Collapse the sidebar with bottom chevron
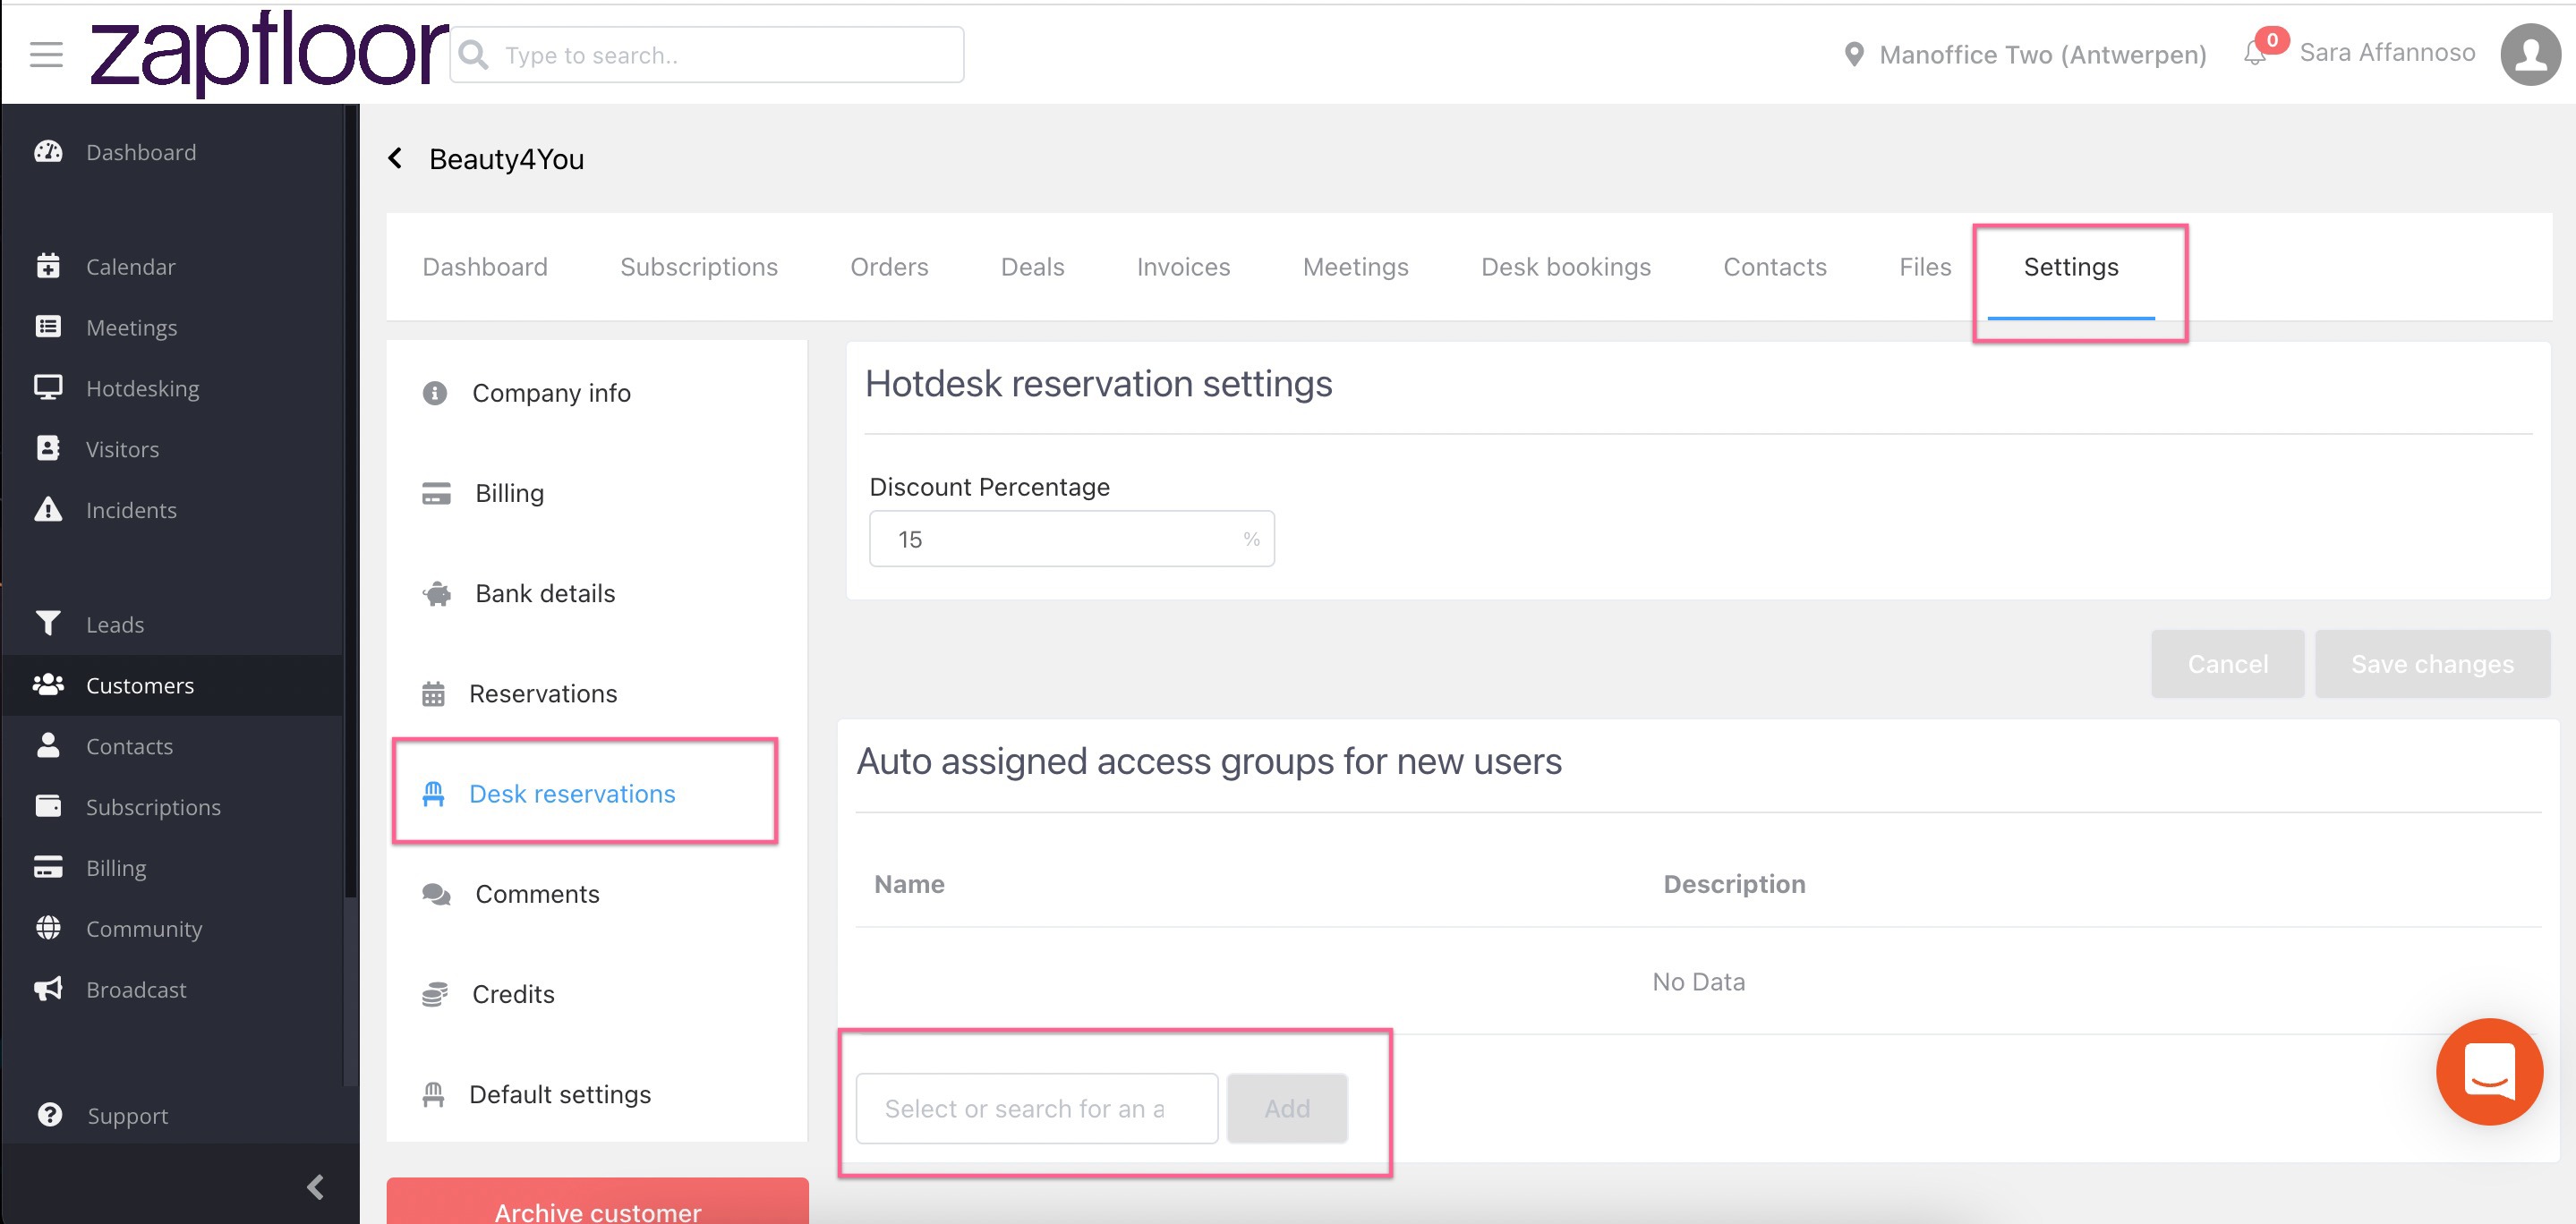 (x=316, y=1187)
